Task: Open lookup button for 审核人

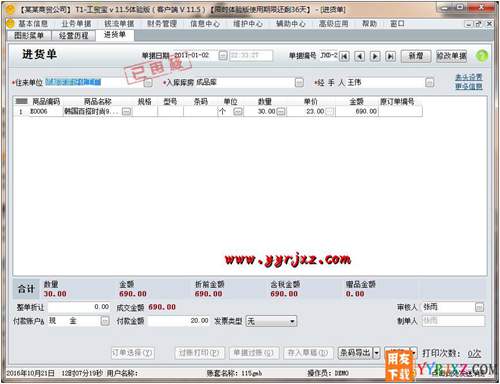Action: click(479, 307)
